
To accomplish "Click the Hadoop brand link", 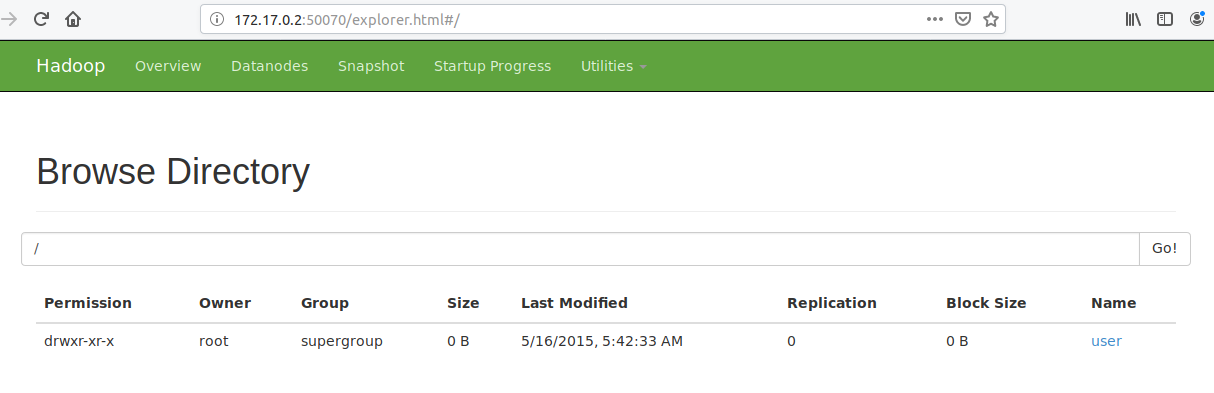I will (x=70, y=66).
